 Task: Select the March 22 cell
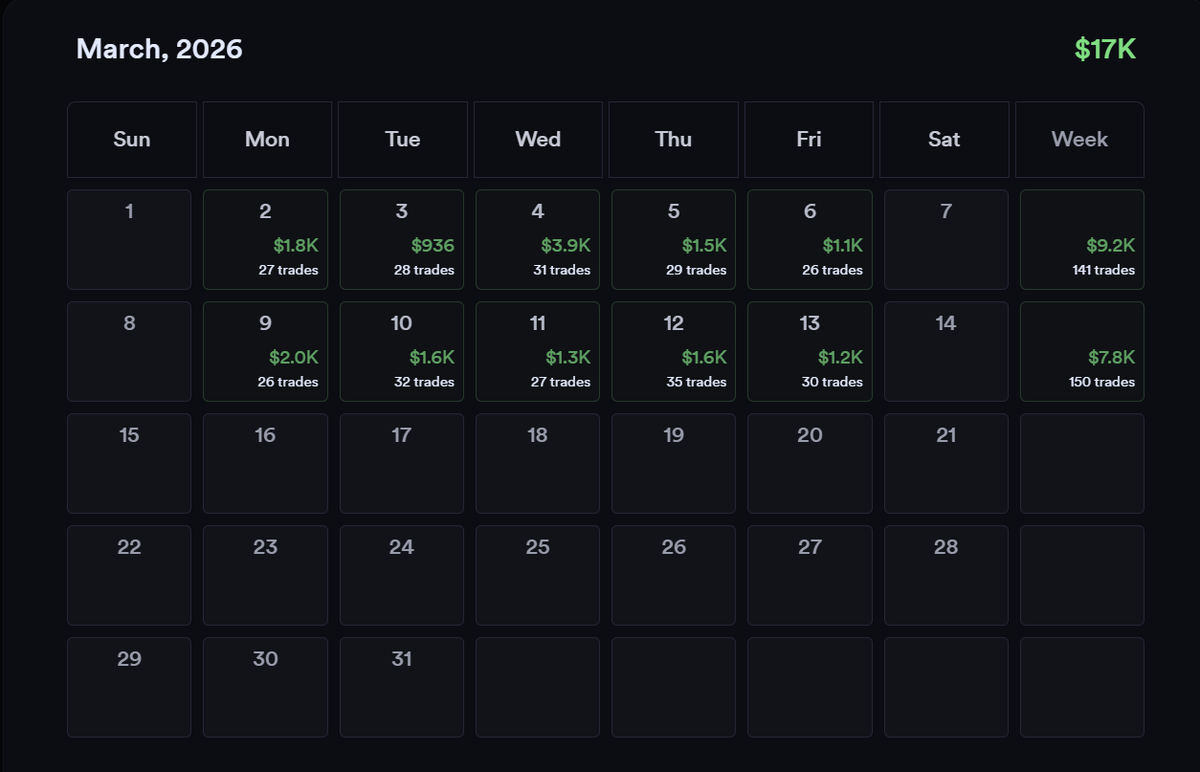click(129, 576)
